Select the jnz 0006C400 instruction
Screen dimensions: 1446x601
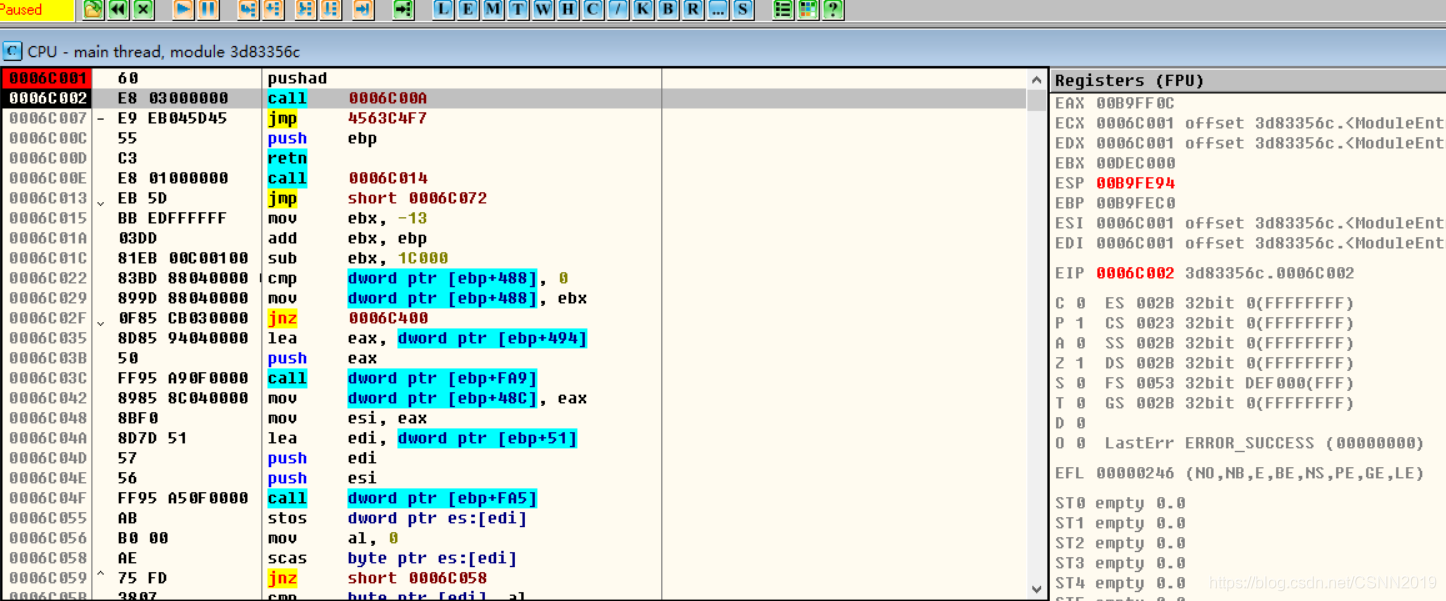(x=513, y=318)
